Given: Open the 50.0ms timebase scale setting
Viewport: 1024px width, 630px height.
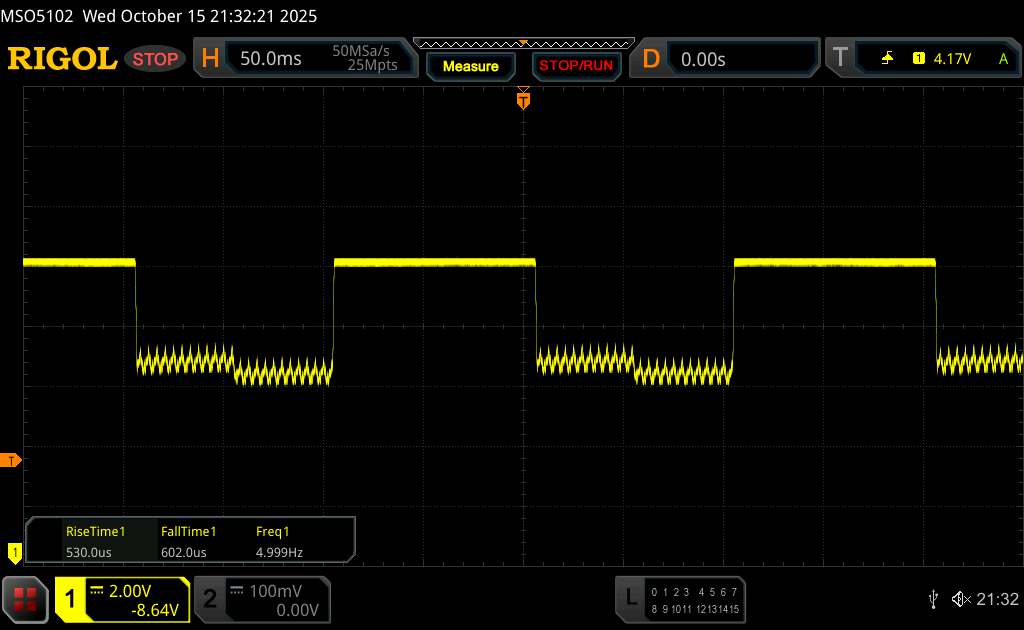Looking at the screenshot, I should [x=271, y=59].
